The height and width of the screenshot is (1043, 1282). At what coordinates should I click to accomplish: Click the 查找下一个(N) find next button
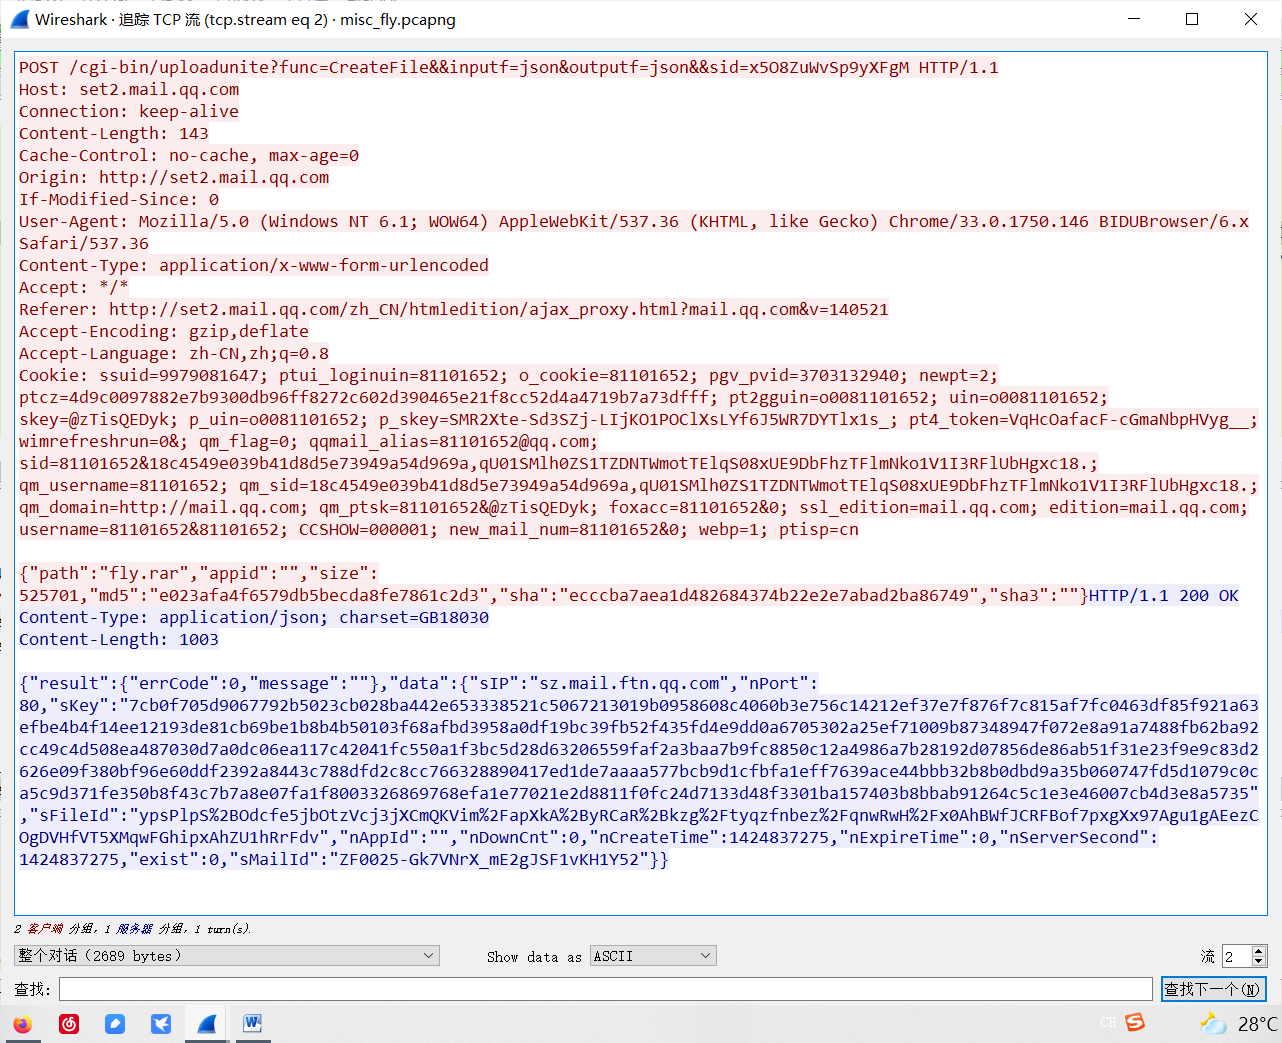pyautogui.click(x=1214, y=989)
